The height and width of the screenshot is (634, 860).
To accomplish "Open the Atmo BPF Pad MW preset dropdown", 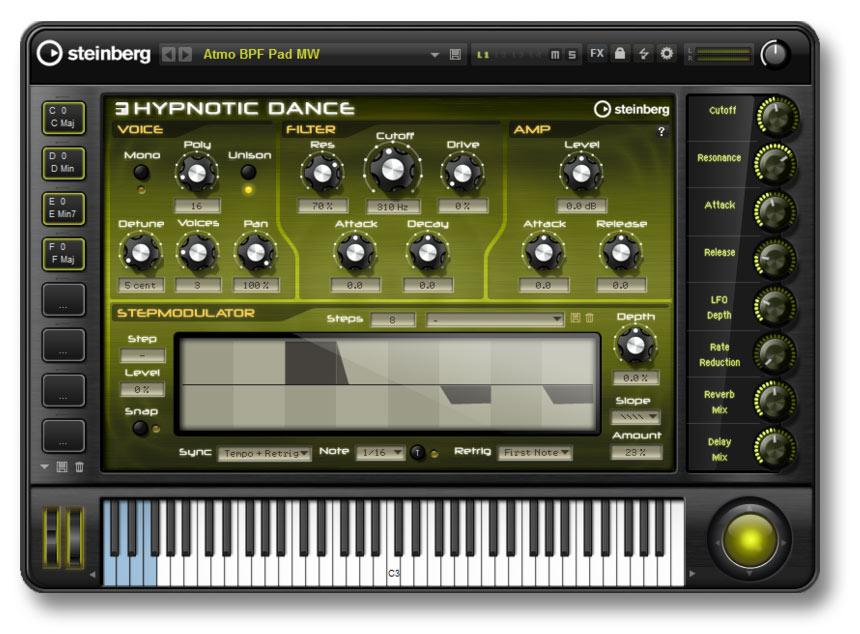I will tap(434, 55).
